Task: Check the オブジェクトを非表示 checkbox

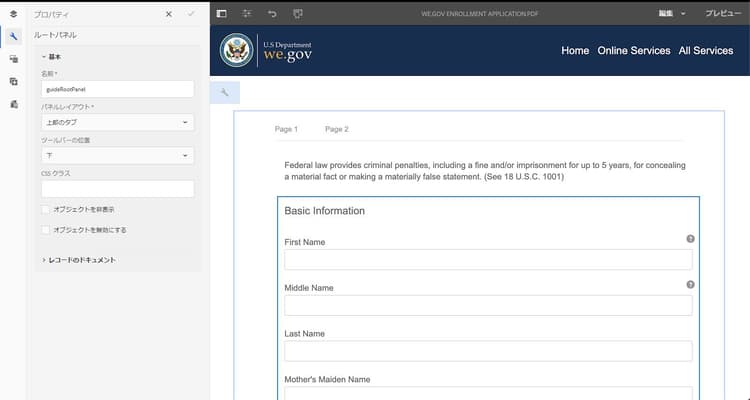Action: (x=45, y=210)
